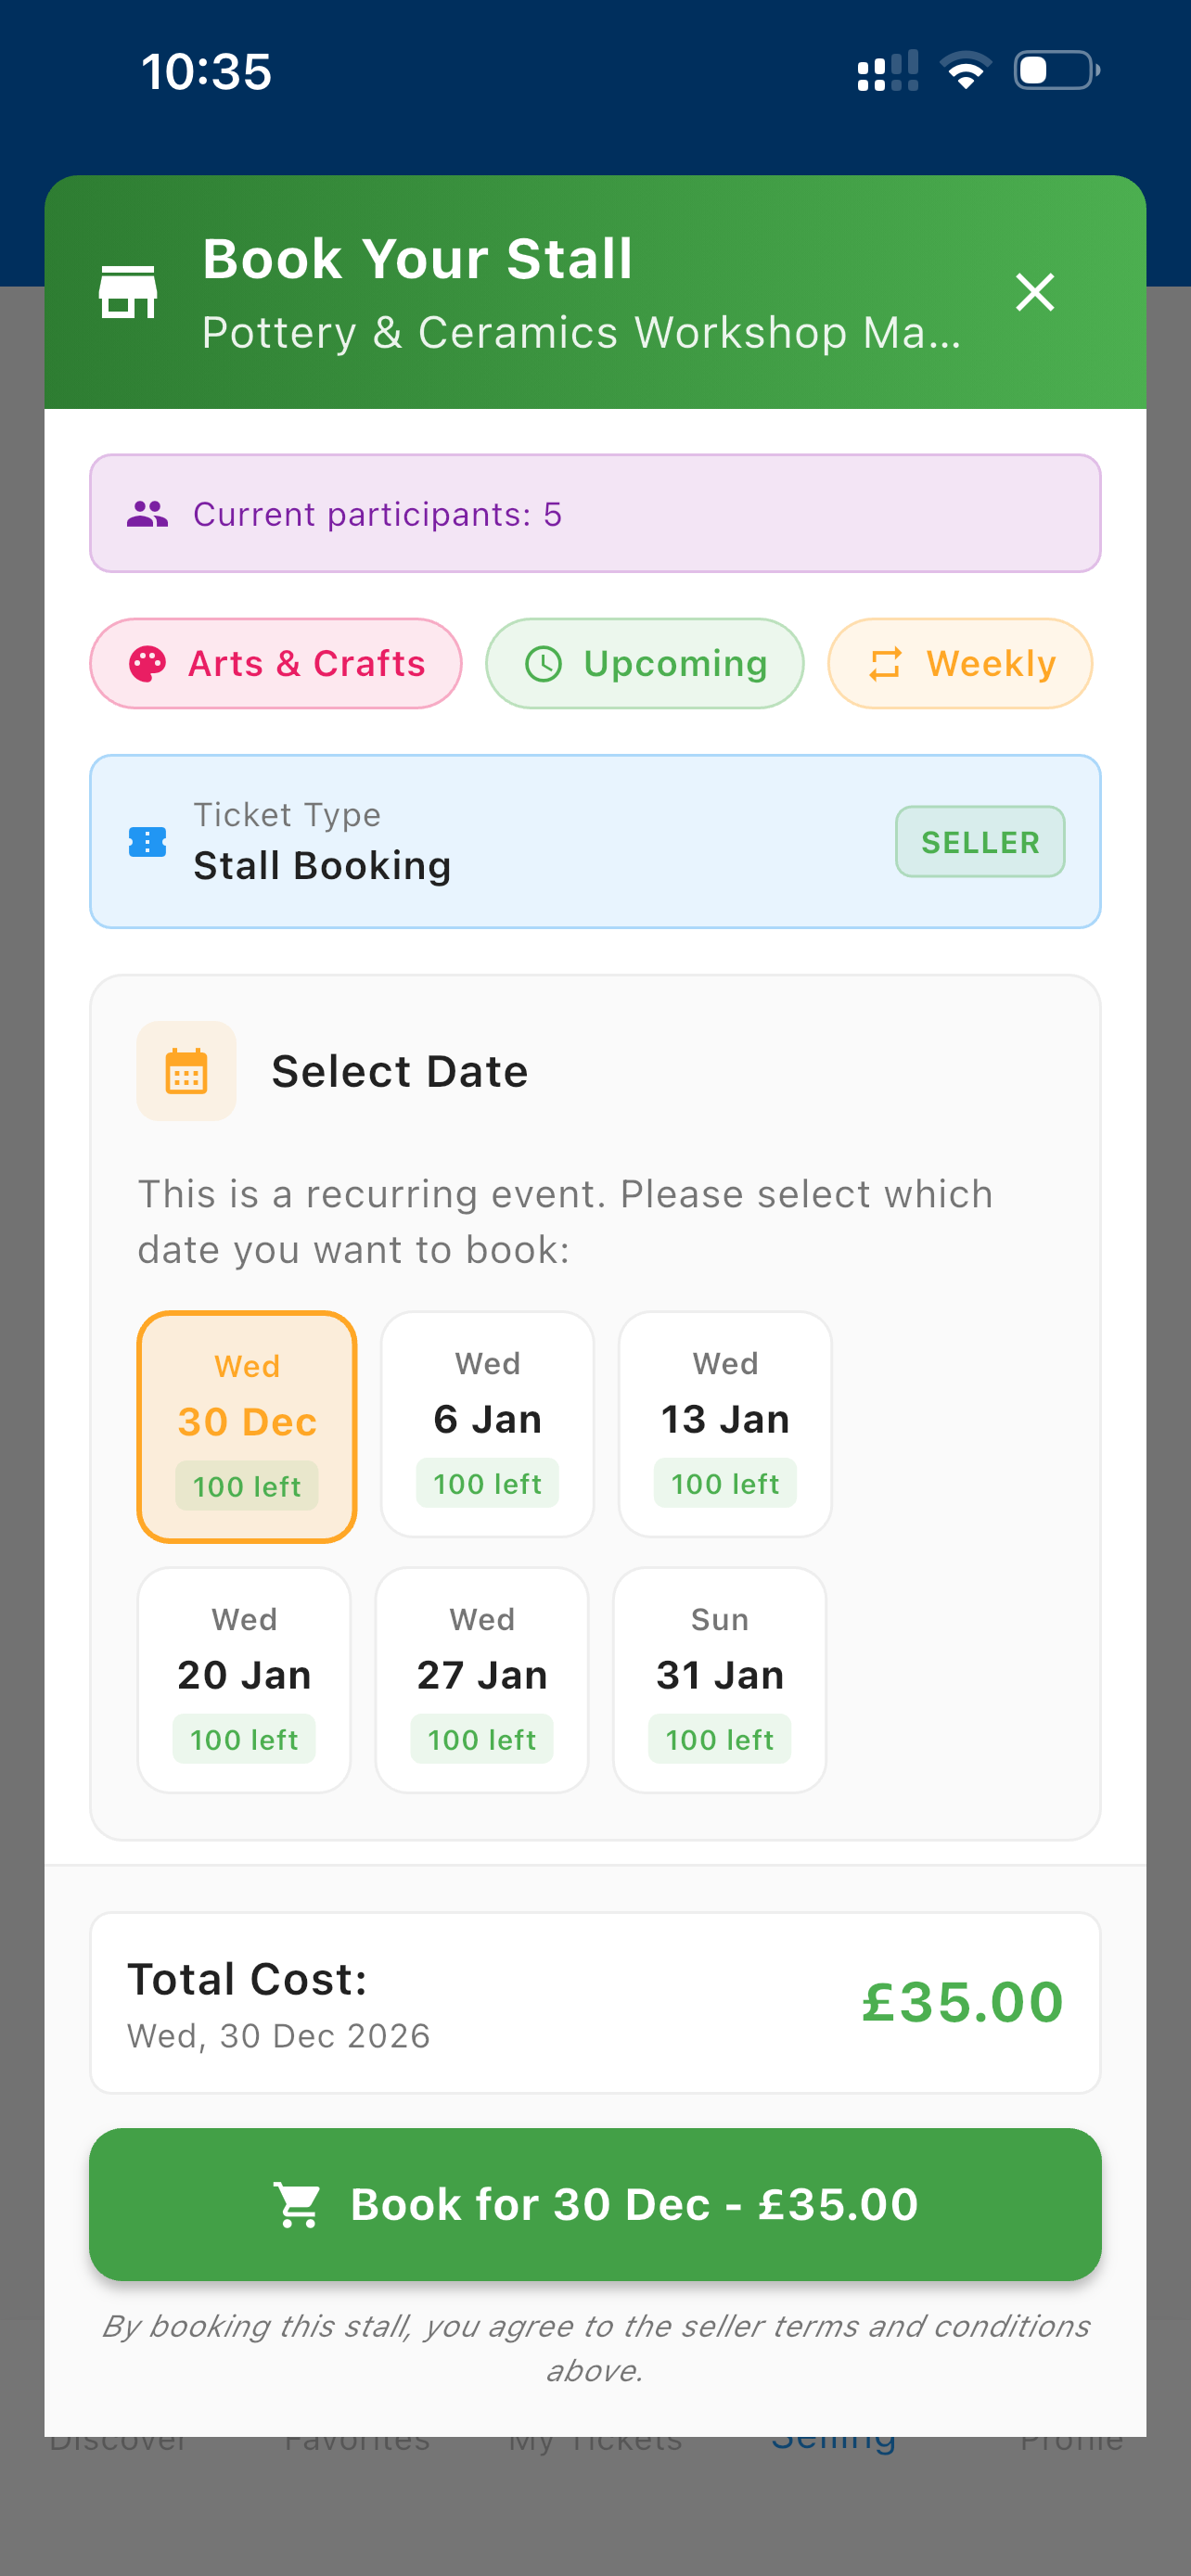Close the Book Your Stall dialog
Screen dimensions: 1191x2576
[1035, 292]
